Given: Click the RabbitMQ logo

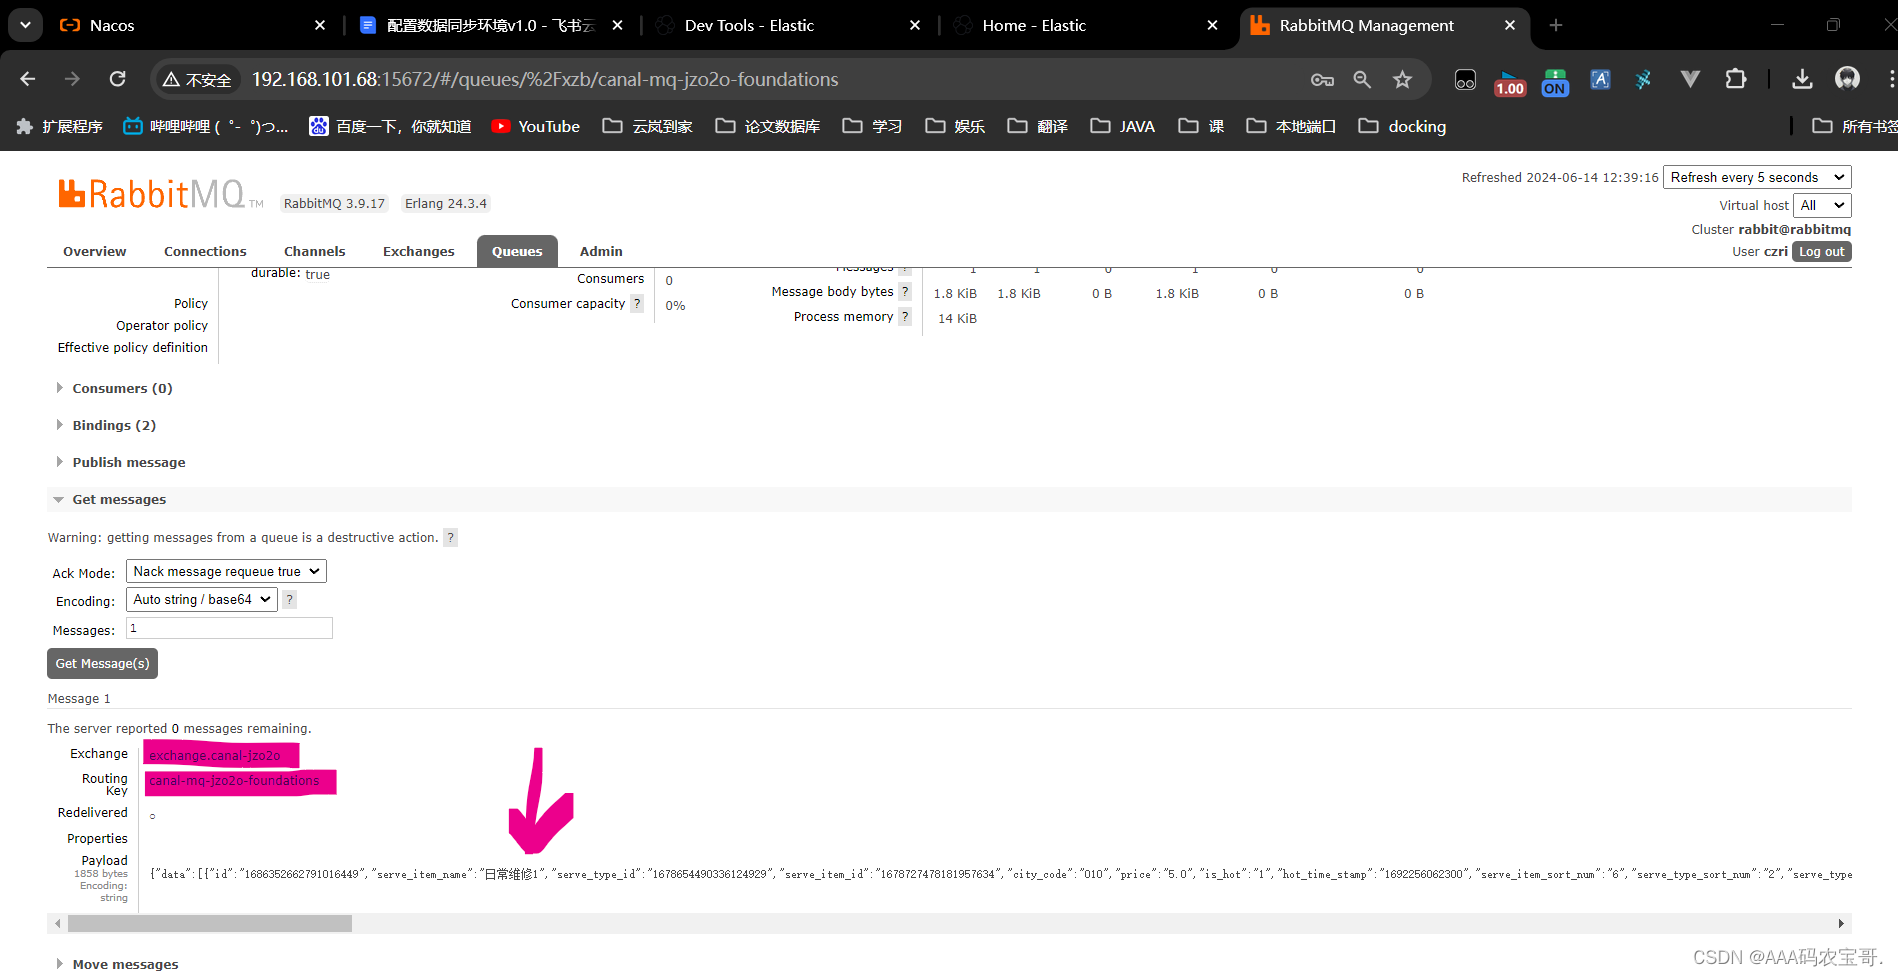Looking at the screenshot, I should [x=160, y=194].
